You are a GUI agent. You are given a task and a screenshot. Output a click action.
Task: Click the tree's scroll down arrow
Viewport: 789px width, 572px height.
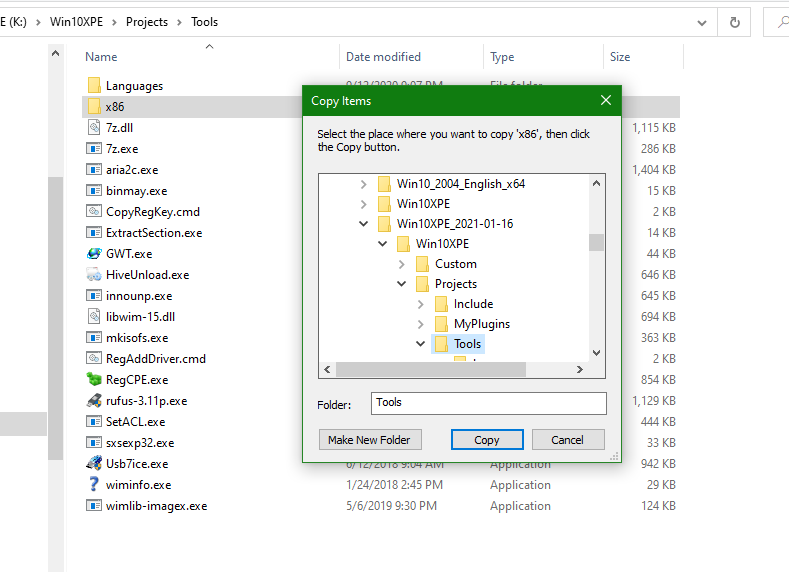(x=596, y=353)
